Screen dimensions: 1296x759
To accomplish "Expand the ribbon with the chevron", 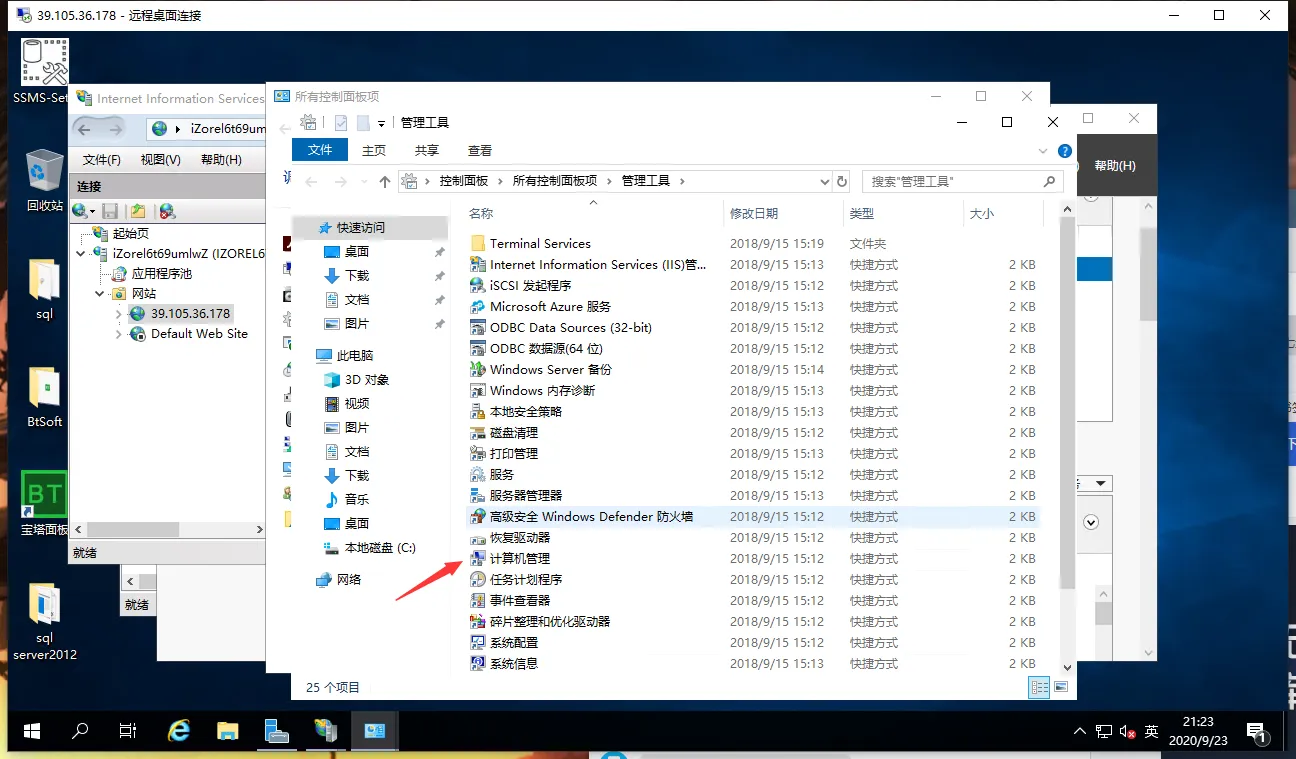I will pos(1045,151).
